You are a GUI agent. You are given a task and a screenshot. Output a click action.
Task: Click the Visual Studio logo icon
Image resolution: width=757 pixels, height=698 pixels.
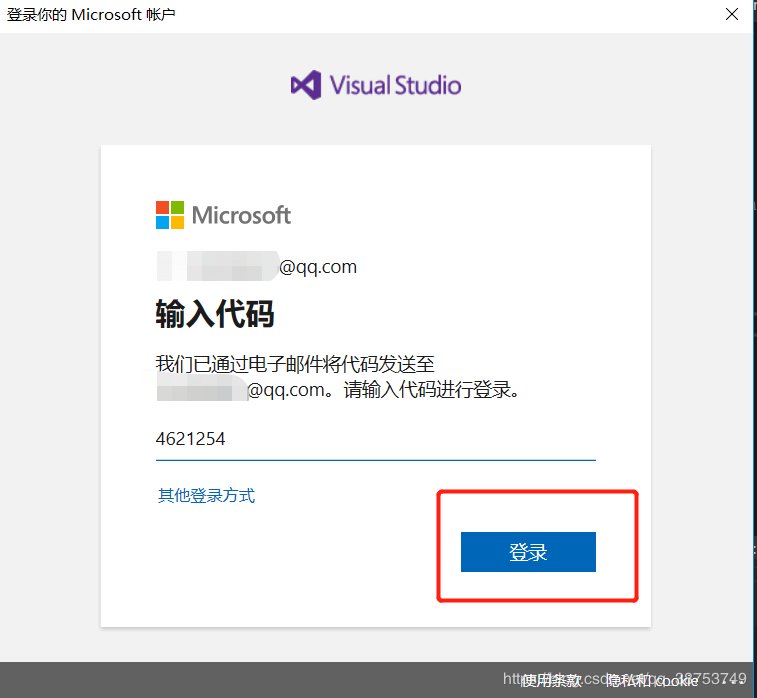click(306, 85)
